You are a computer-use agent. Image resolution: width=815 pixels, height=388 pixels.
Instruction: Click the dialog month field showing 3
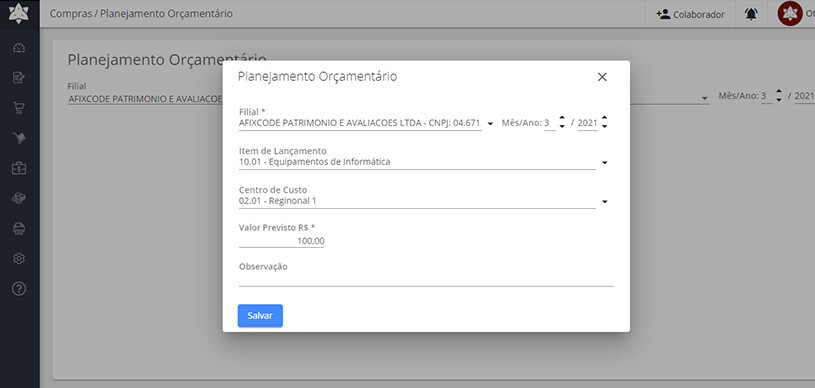click(549, 123)
